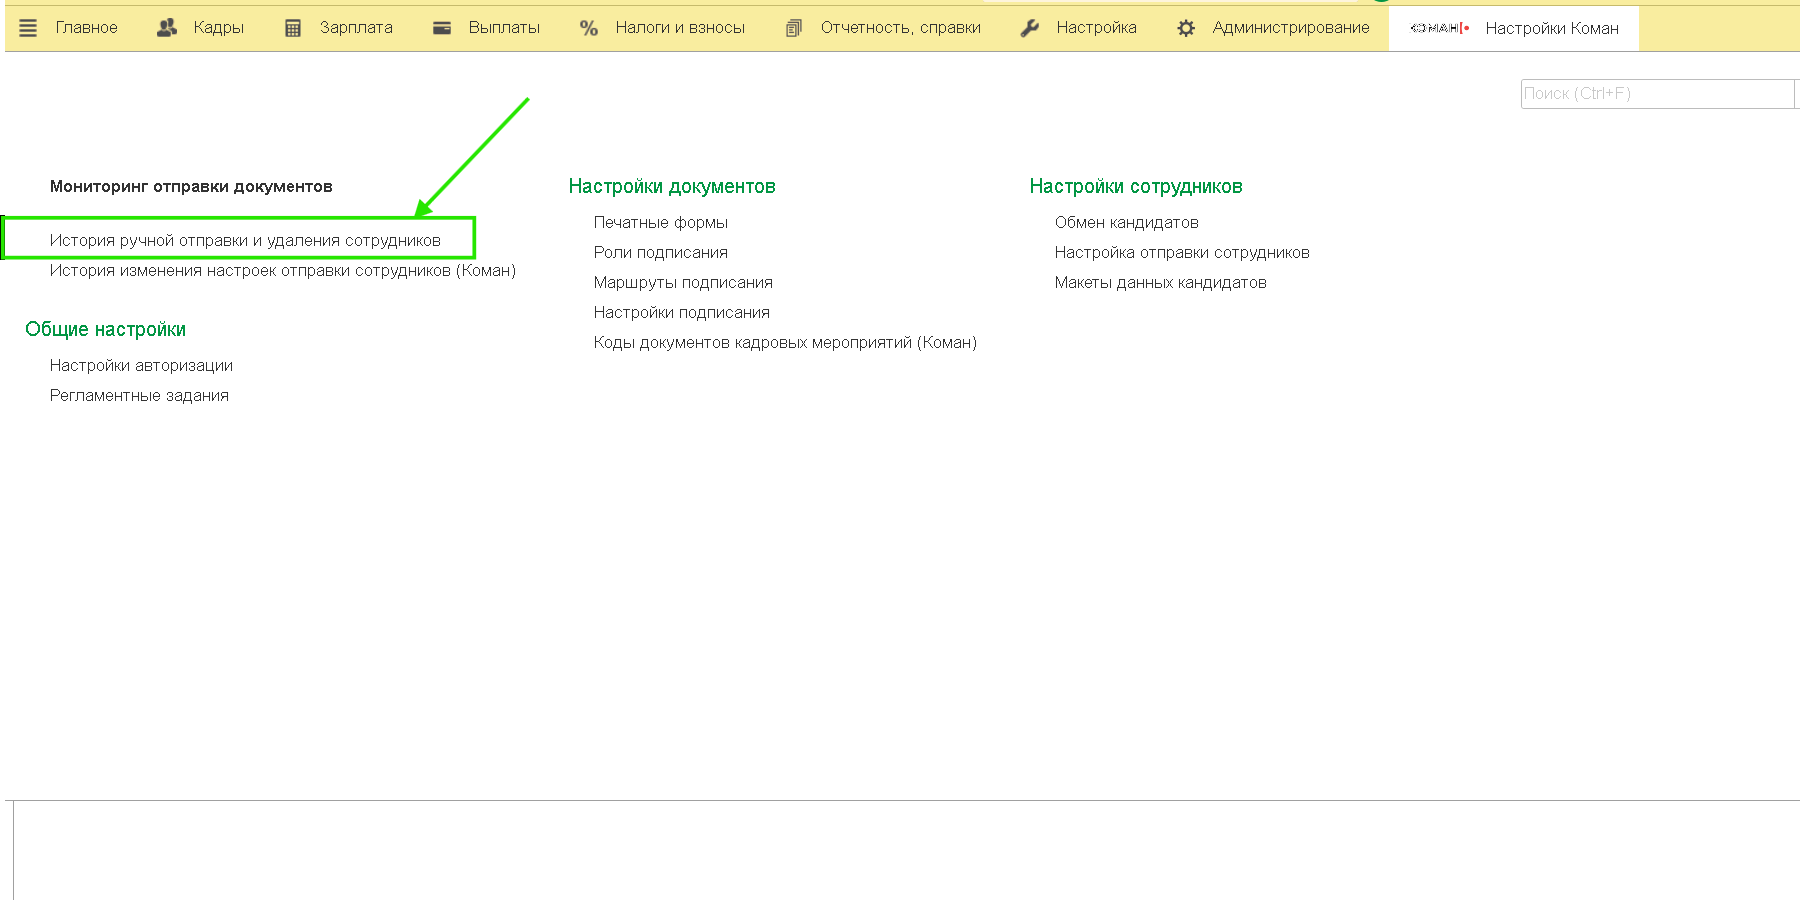Open История изменения настроек отправки сотрудников

point(282,270)
